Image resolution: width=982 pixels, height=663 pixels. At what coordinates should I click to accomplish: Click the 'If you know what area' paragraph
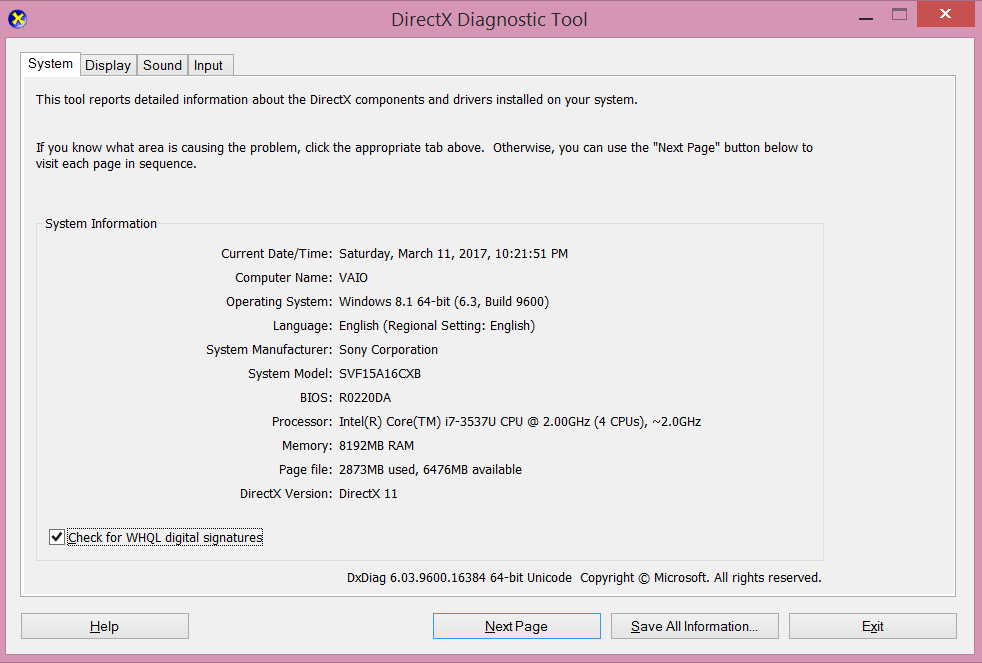424,155
